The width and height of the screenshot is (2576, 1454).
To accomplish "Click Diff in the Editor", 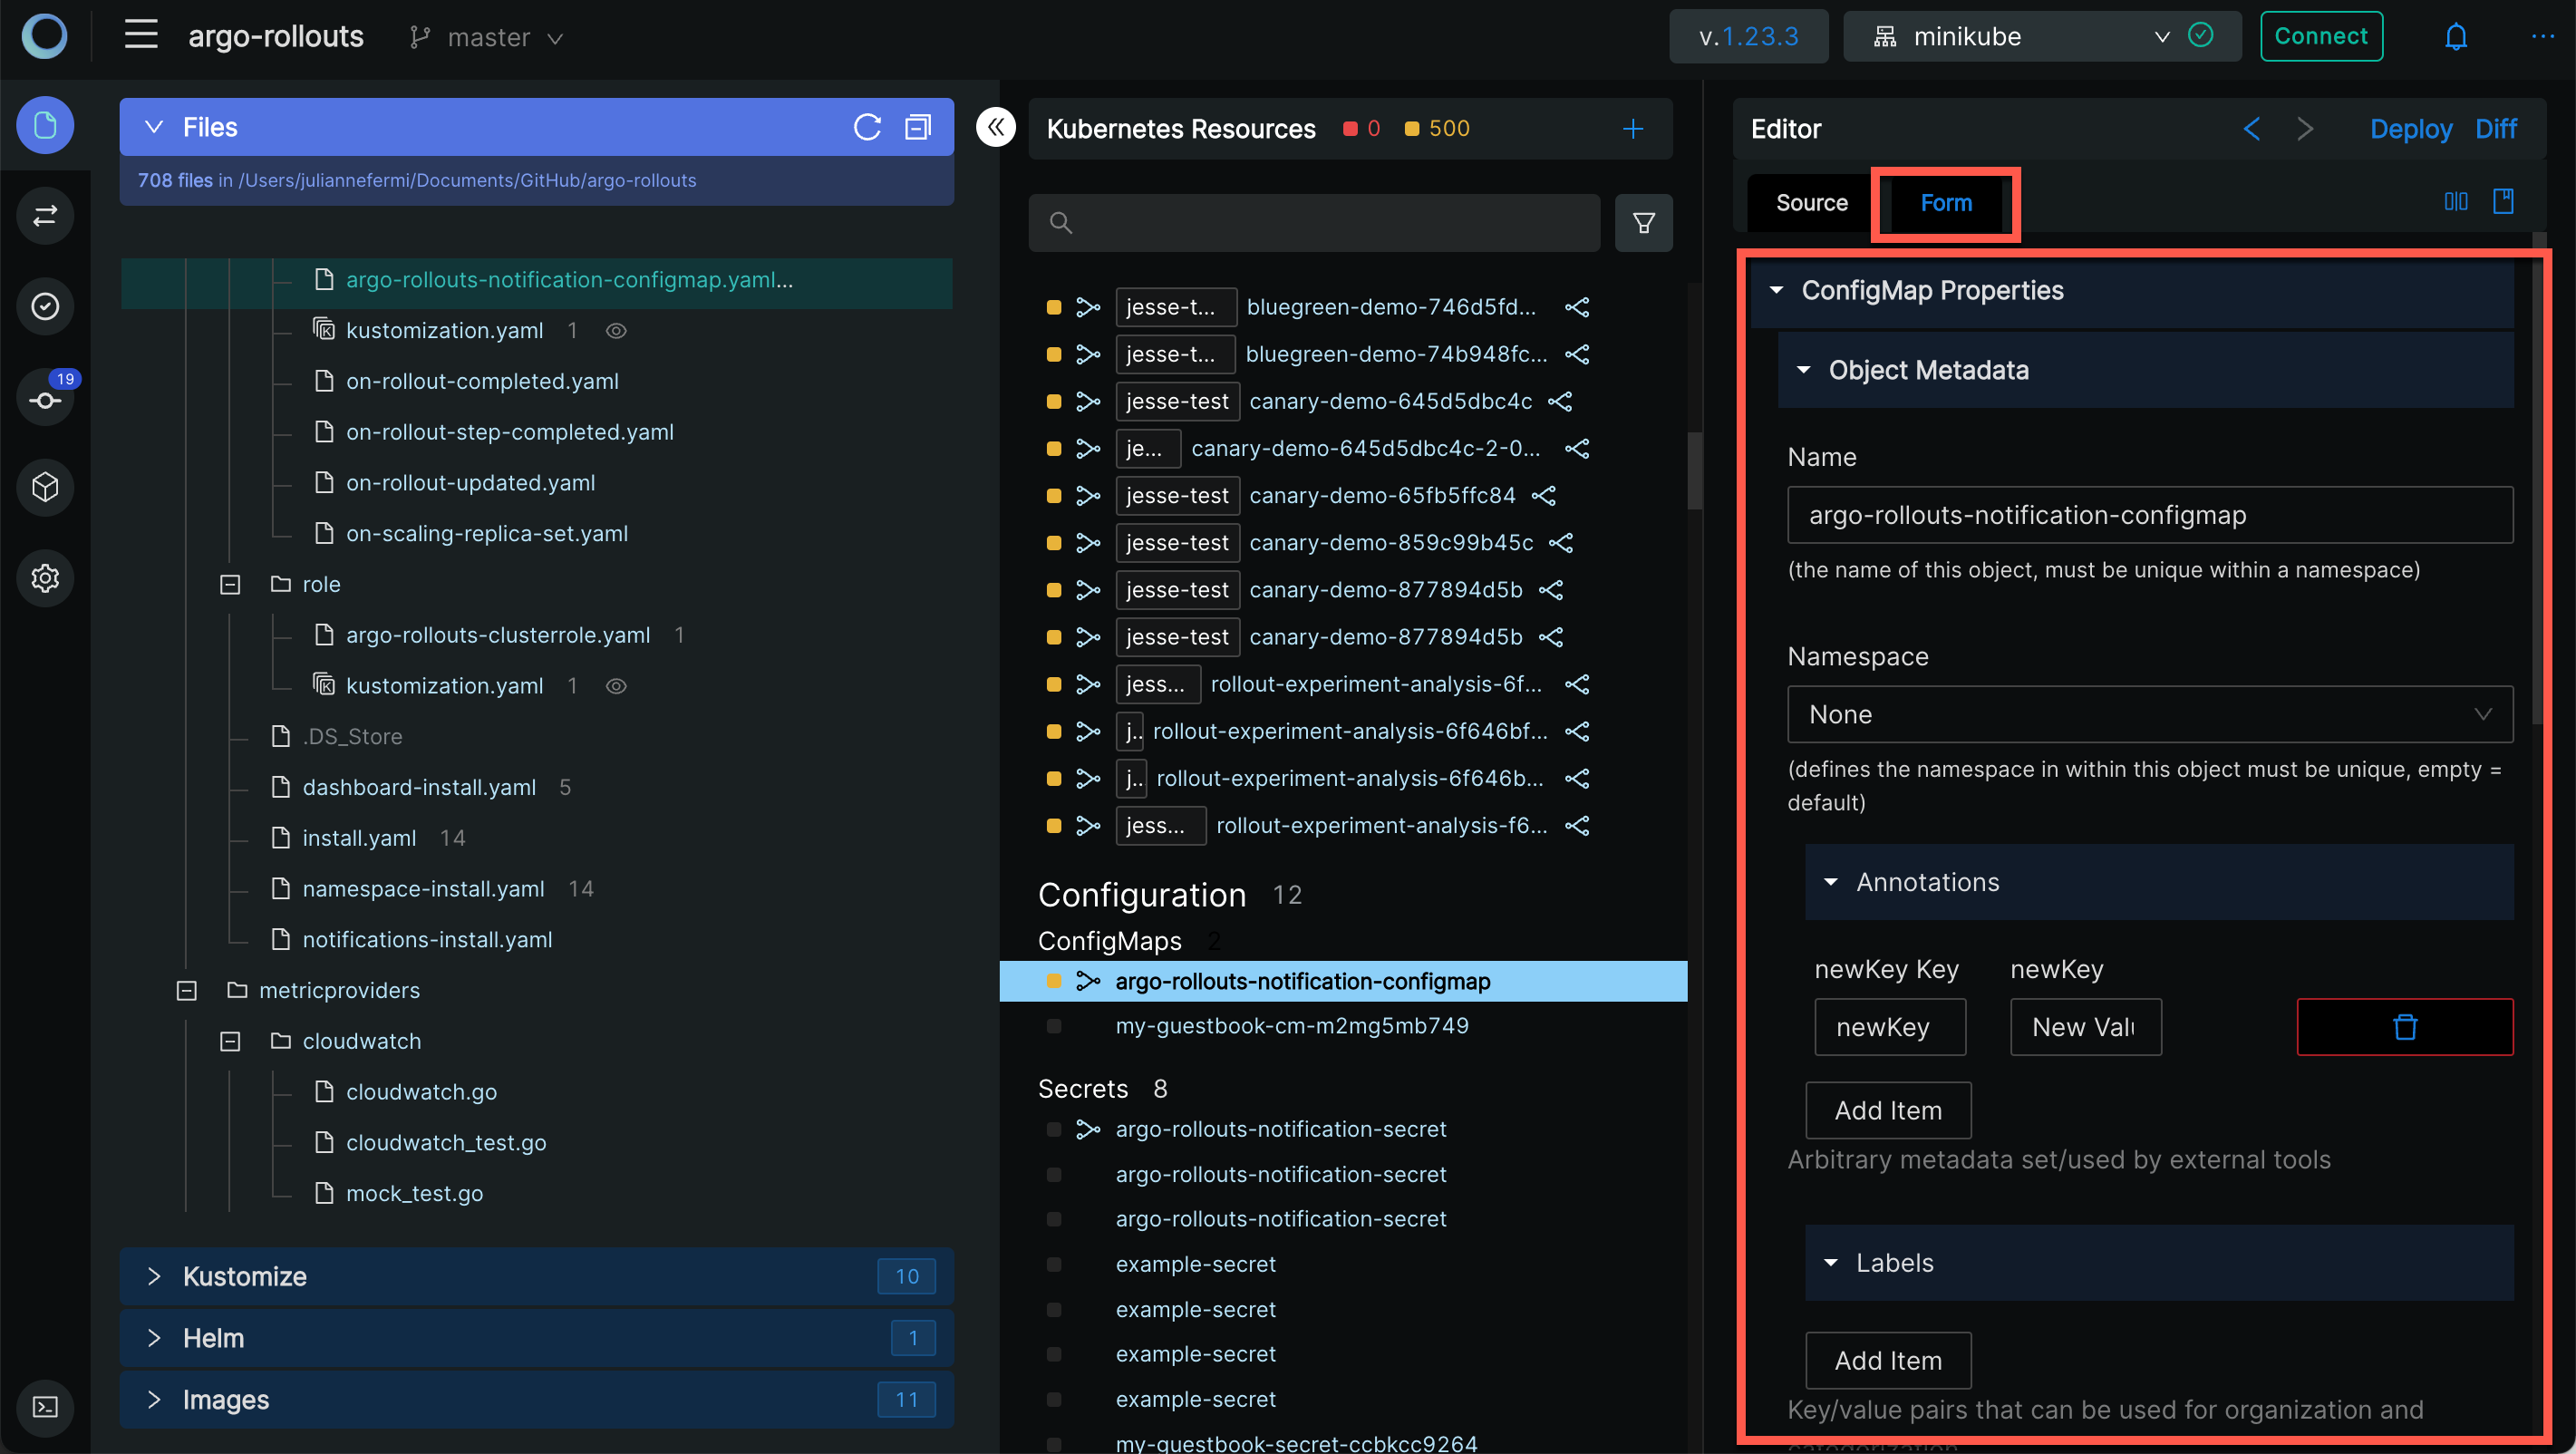I will (x=2496, y=129).
